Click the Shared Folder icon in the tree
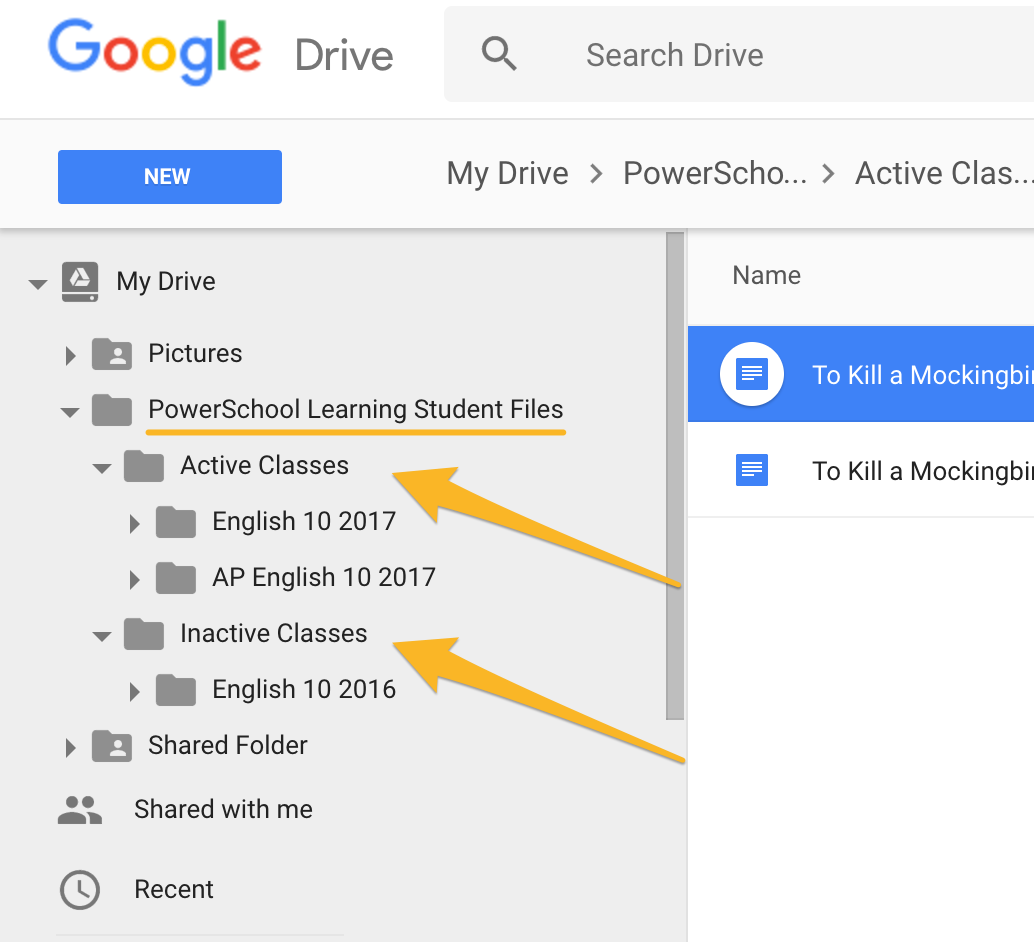This screenshot has width=1034, height=942. pos(112,745)
